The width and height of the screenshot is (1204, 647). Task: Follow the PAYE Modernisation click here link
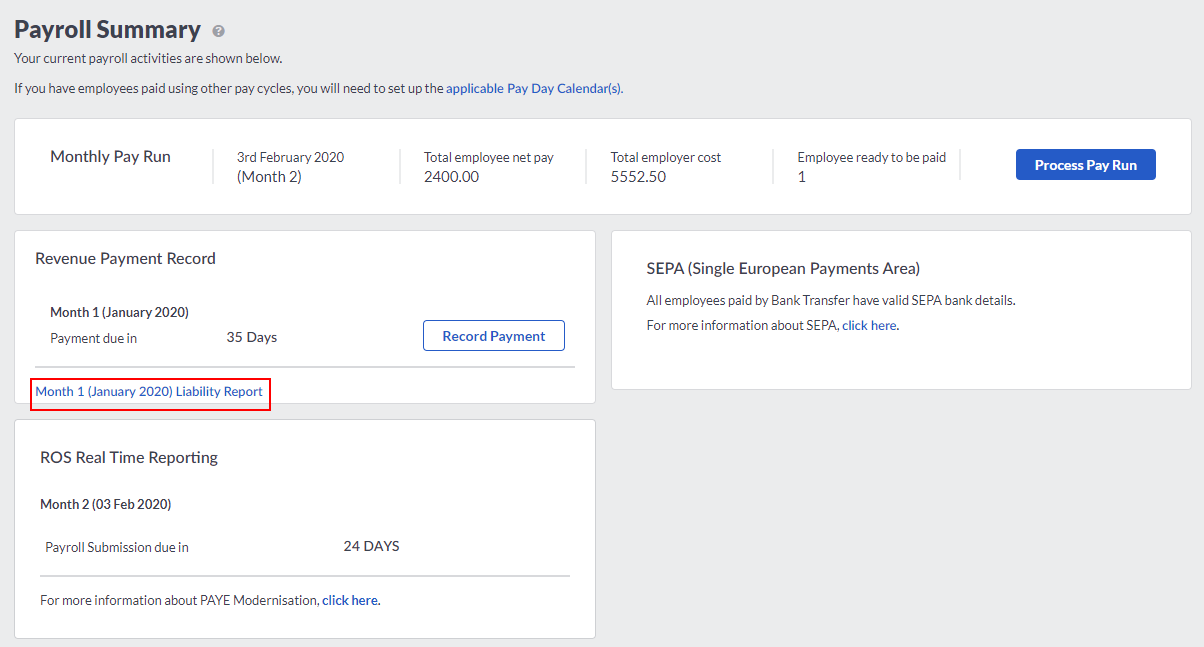click(350, 601)
